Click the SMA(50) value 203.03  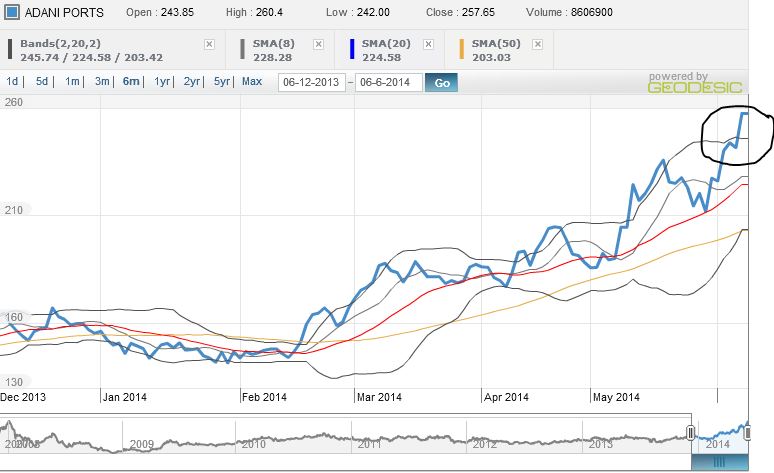491,57
